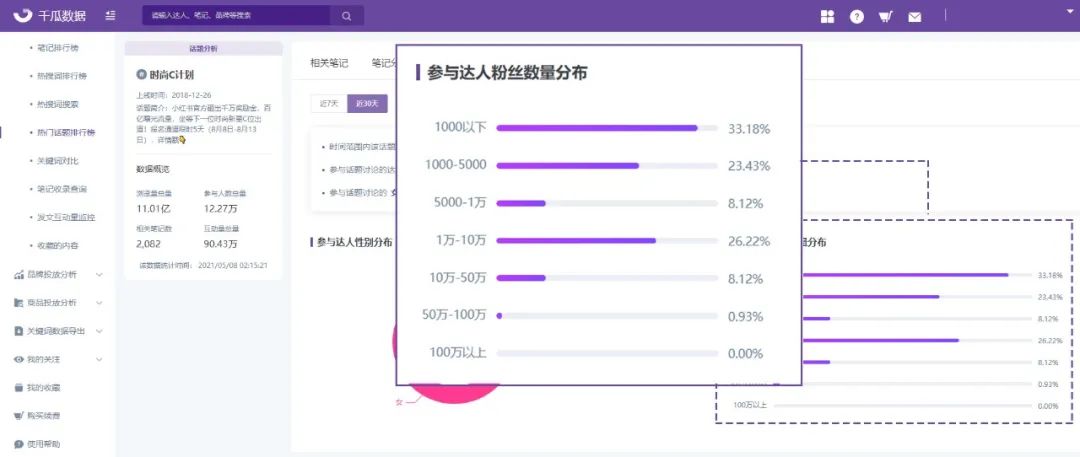The image size is (1080, 457).
Task: Expand the 品牌投放分析 chevron
Action: [99, 274]
